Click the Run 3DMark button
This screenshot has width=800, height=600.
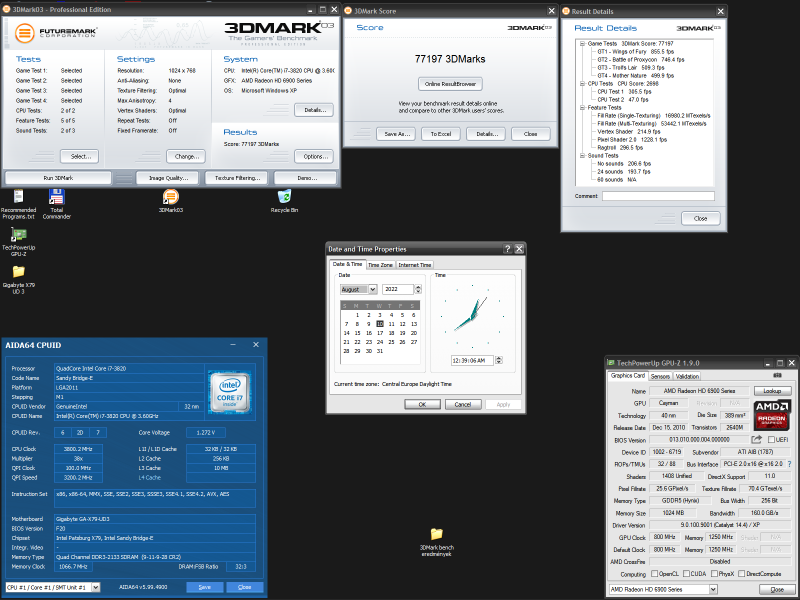click(x=58, y=178)
